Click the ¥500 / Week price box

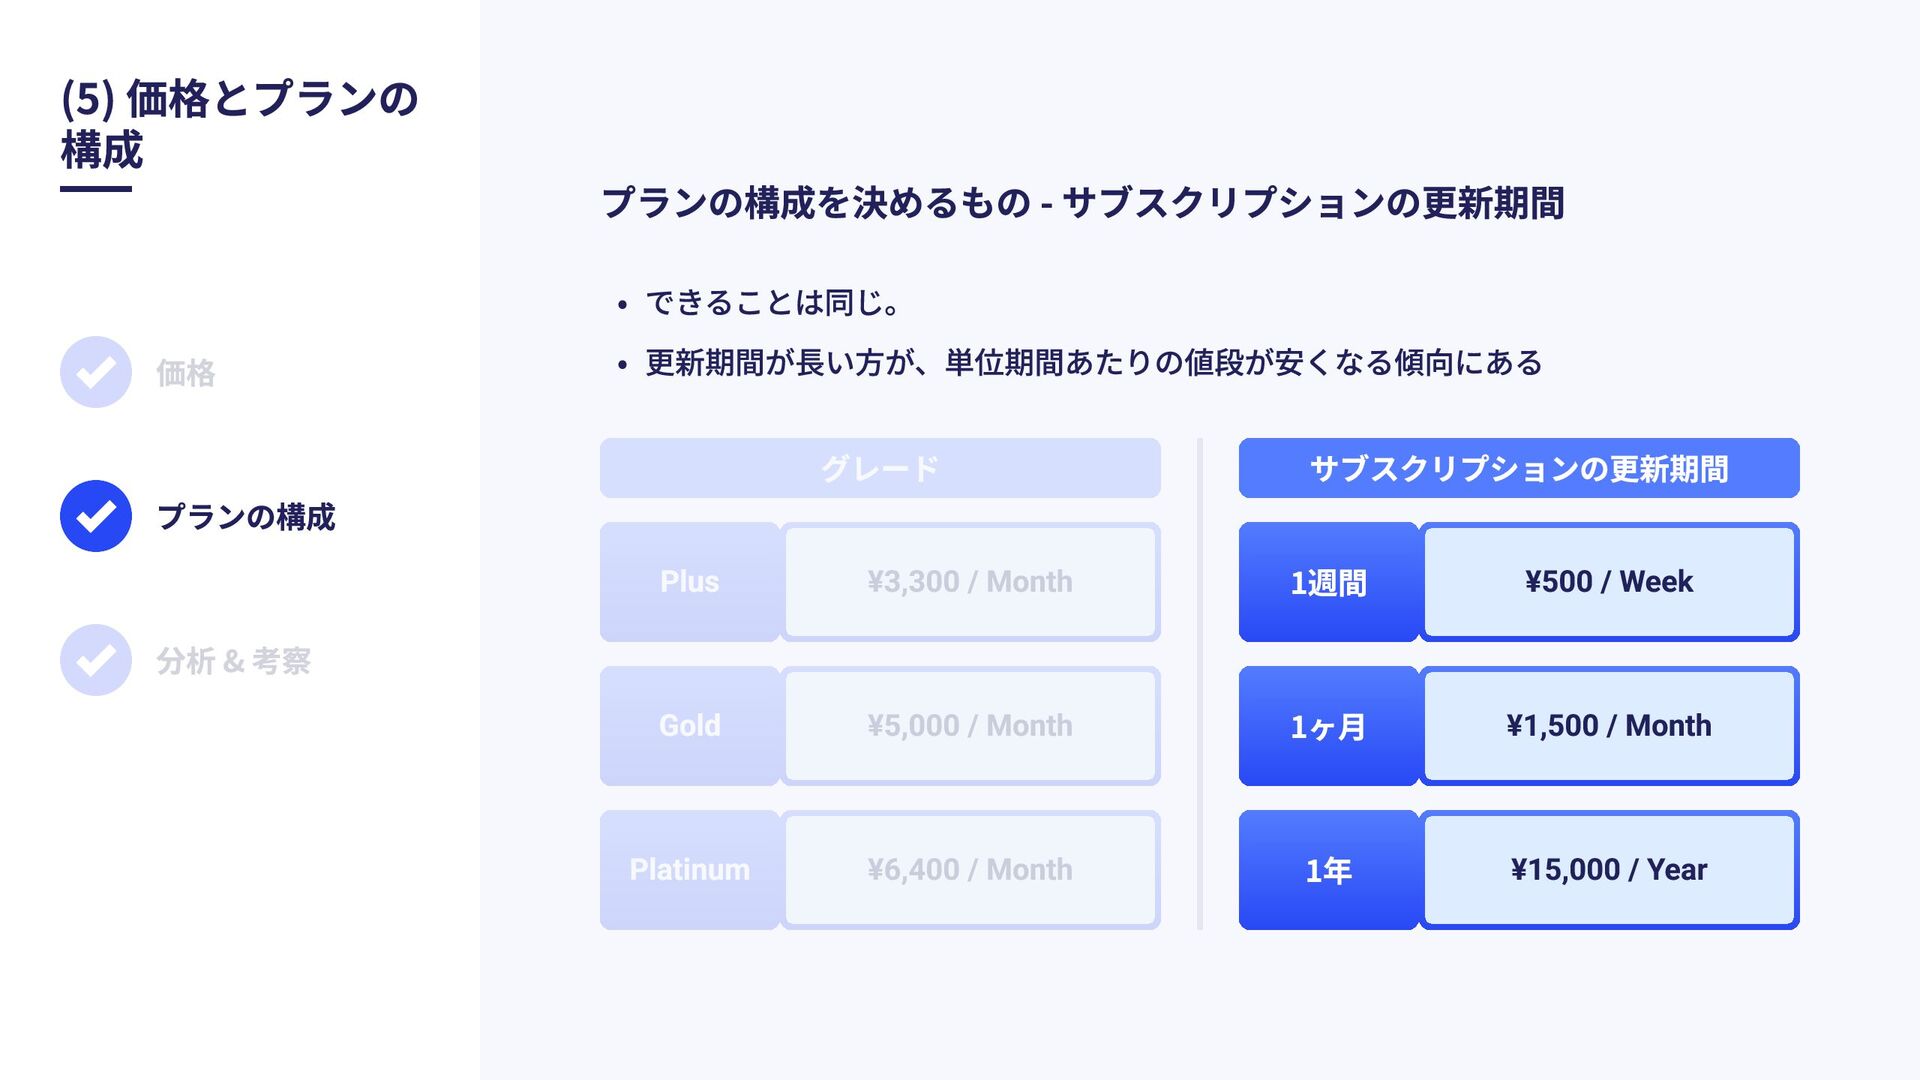[x=1609, y=582]
